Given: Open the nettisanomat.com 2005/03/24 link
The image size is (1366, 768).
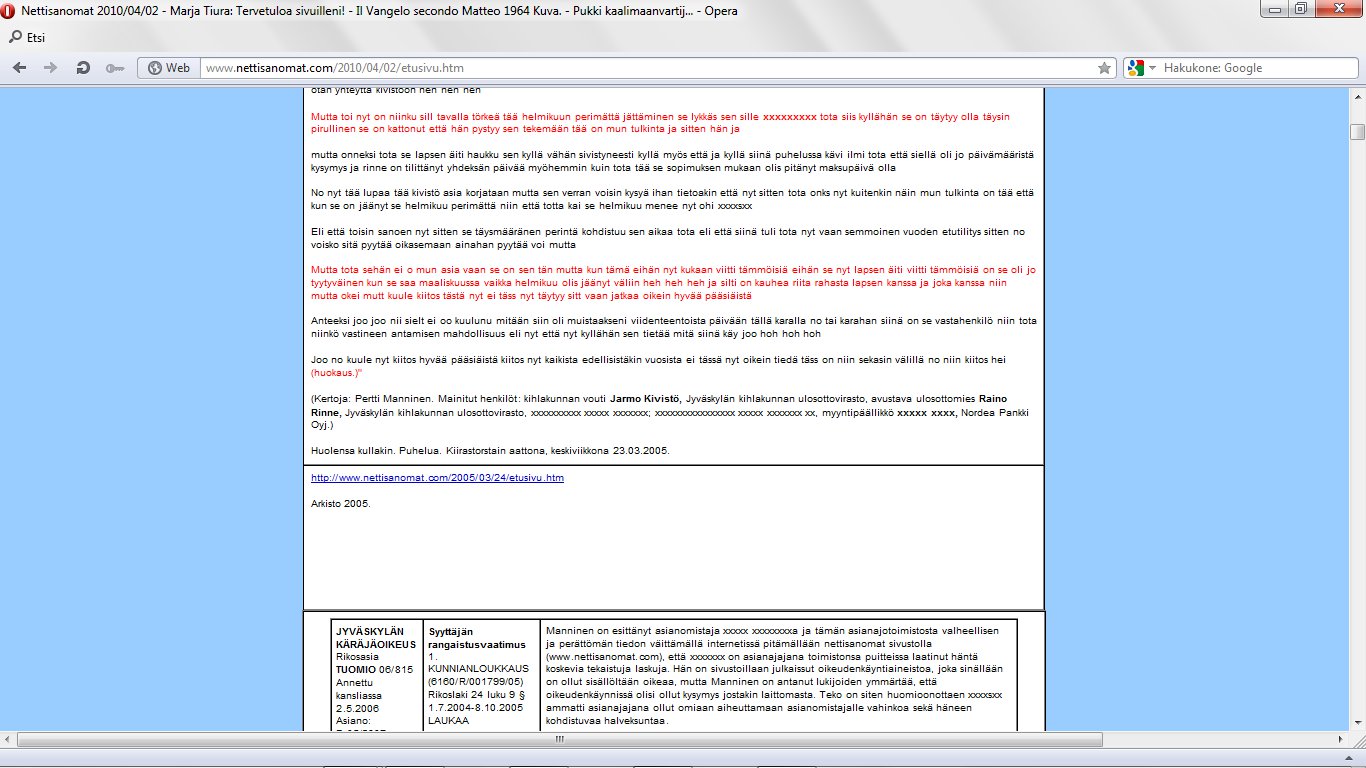Looking at the screenshot, I should point(437,478).
